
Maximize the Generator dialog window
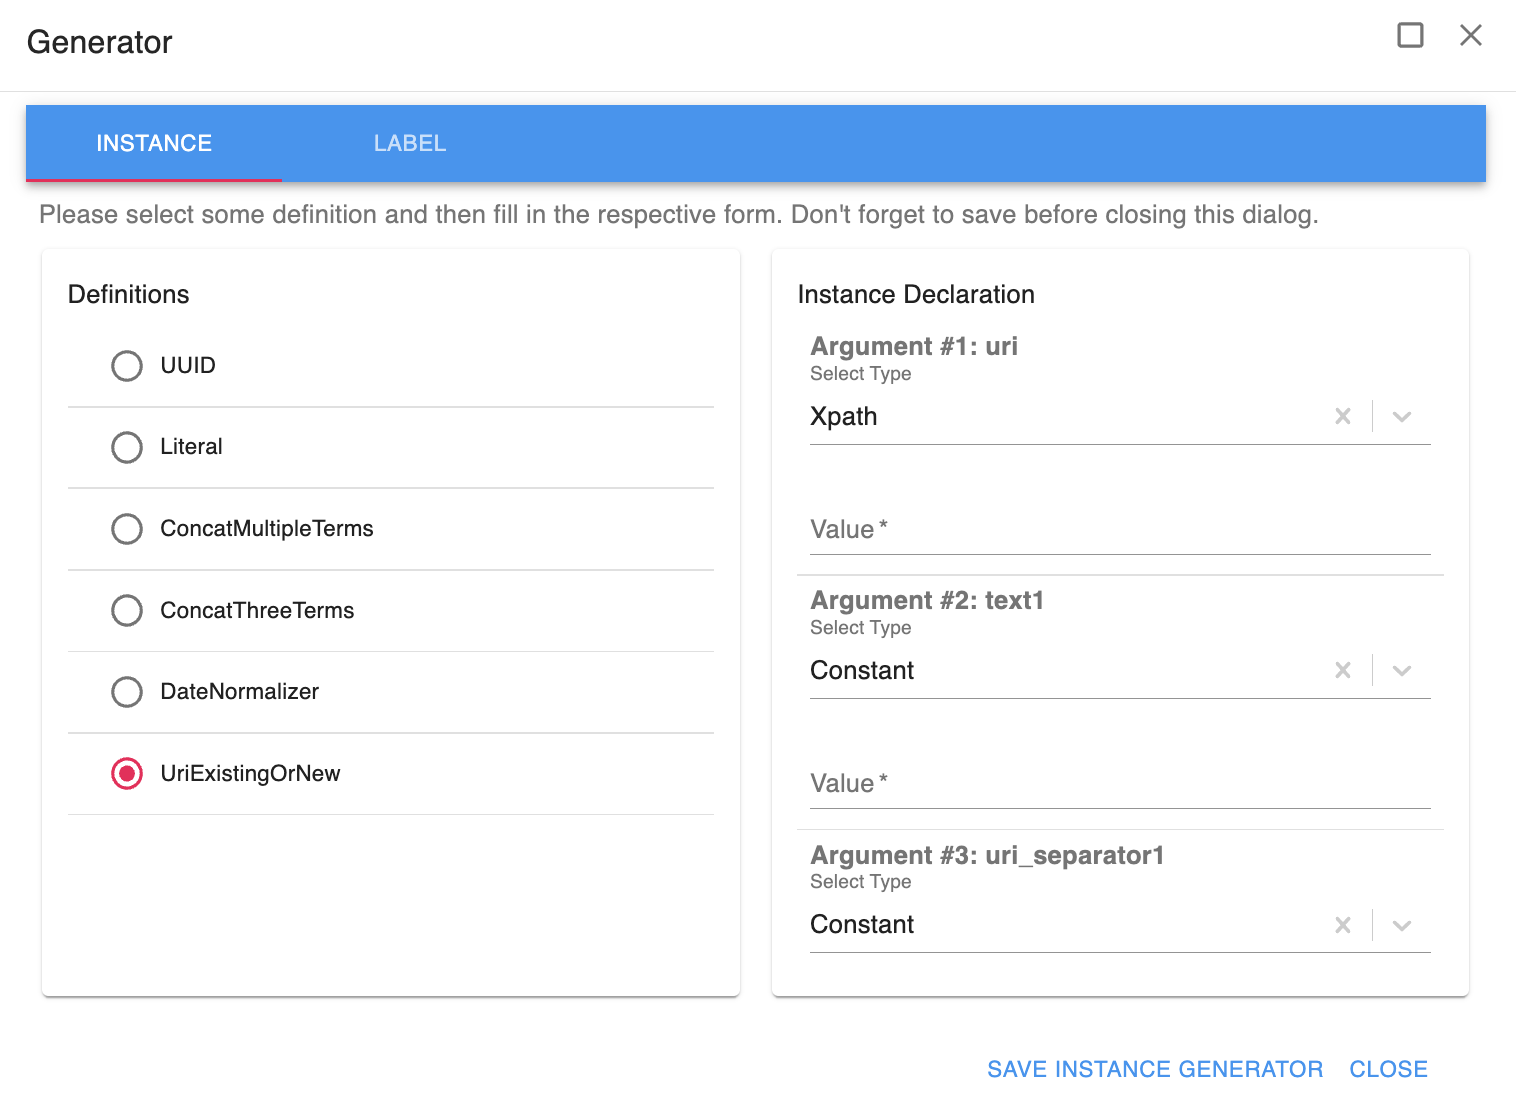[1410, 36]
